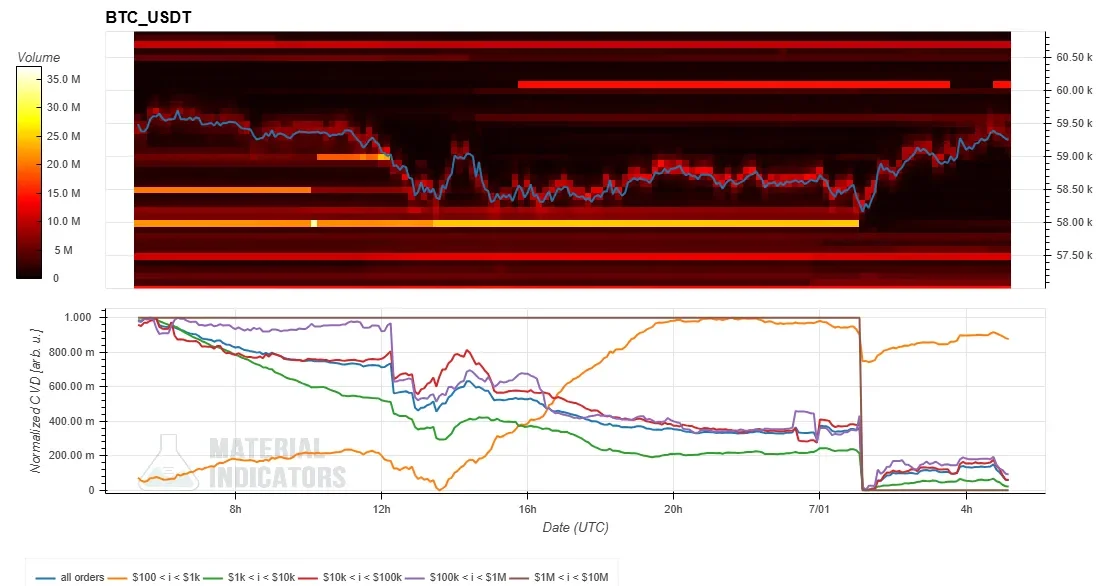Toggle the '$1M < i < $10M' legend series

(x=559, y=578)
